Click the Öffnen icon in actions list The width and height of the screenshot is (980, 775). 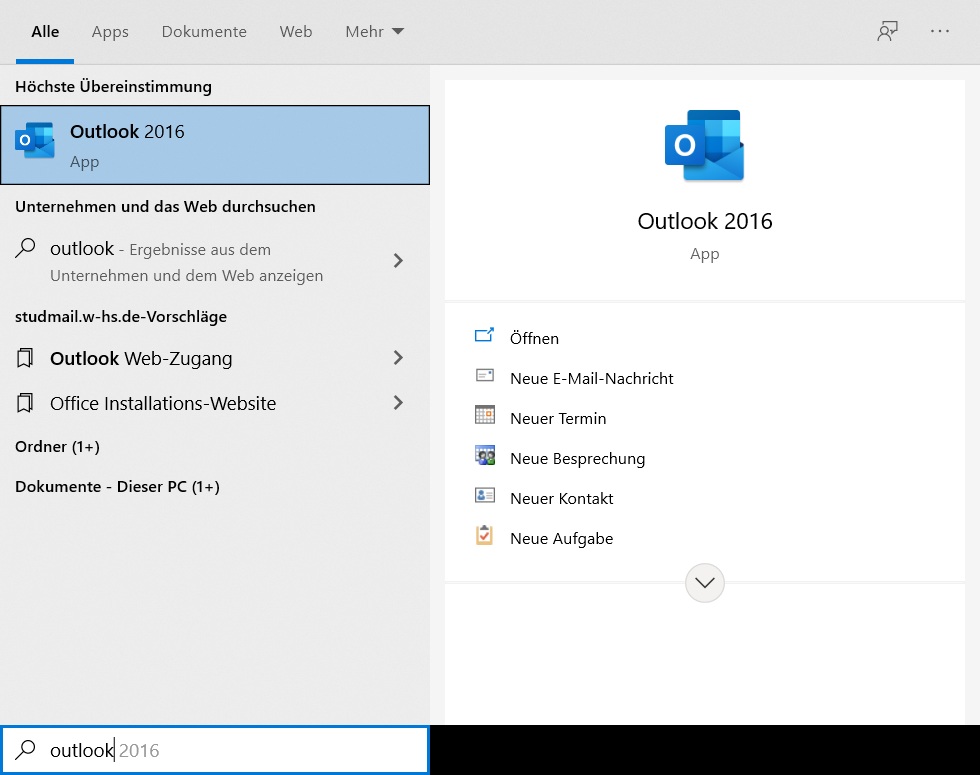(485, 337)
